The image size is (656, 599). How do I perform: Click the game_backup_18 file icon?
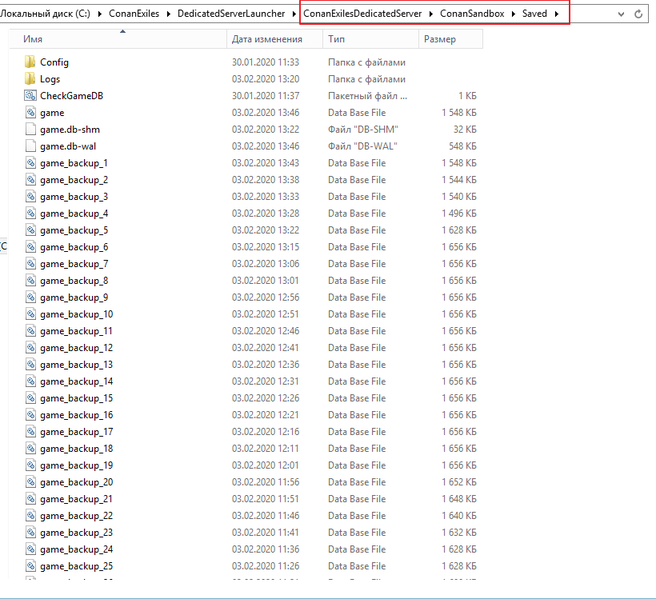point(31,448)
